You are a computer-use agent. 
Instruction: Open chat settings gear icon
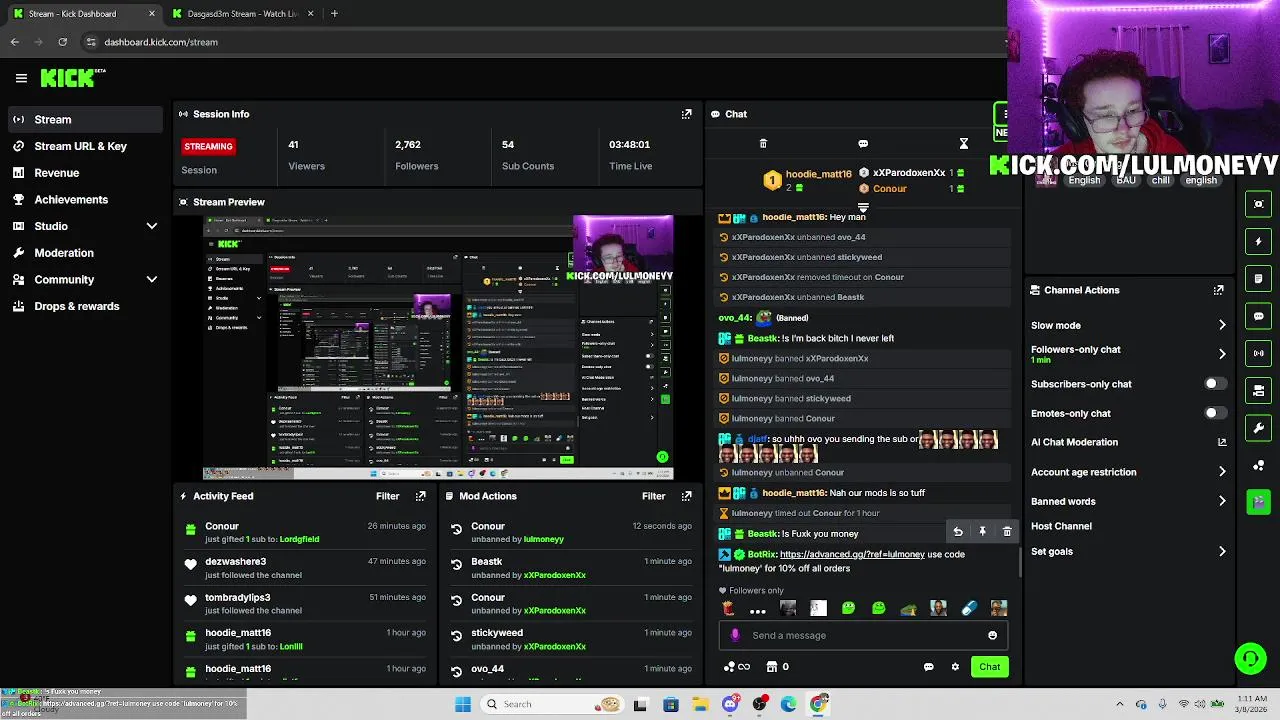(x=955, y=667)
